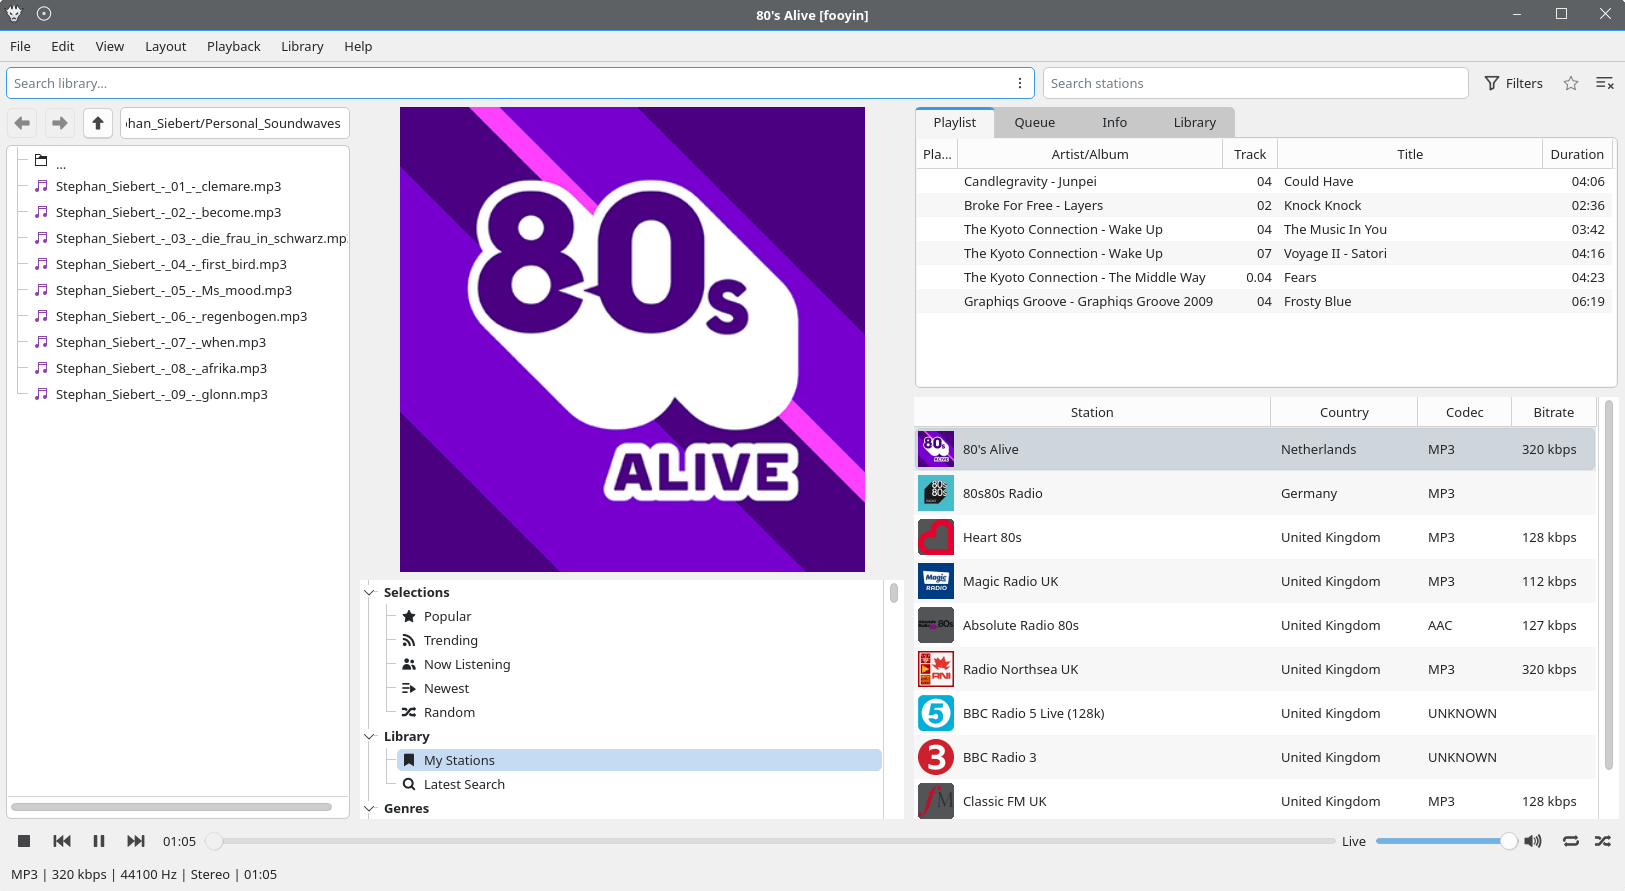Navigate back in the directory browser
Viewport: 1625px width, 891px height.
point(23,123)
